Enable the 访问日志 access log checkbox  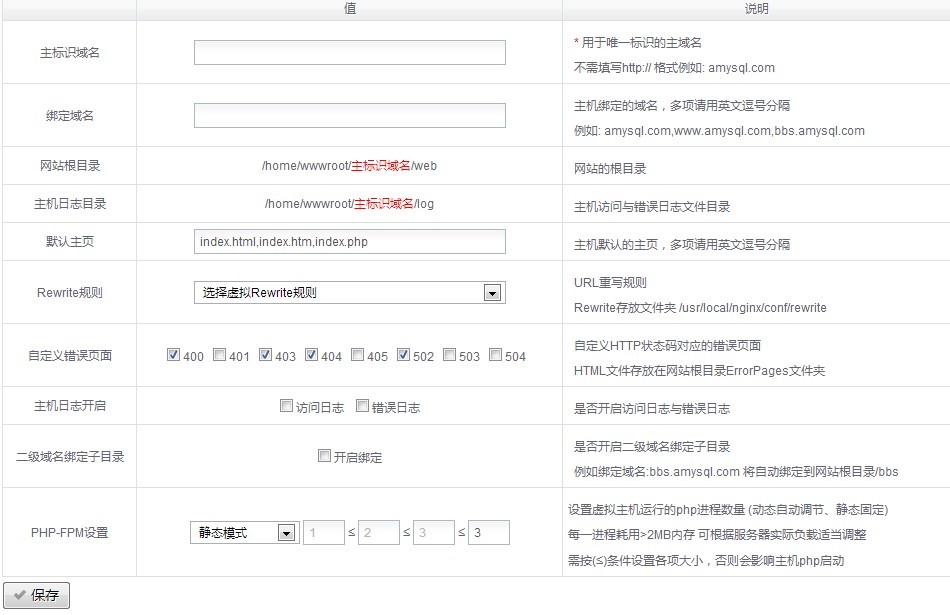287,406
